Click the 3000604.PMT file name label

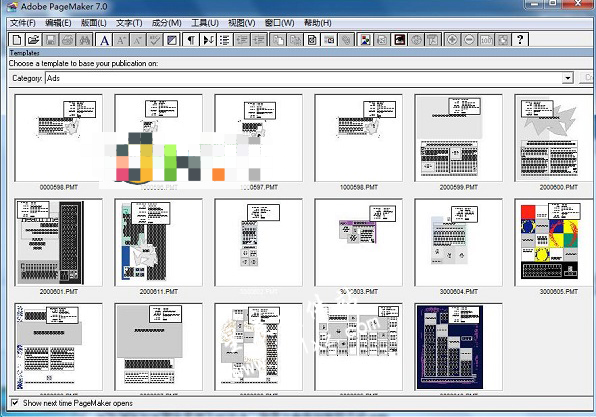pos(459,292)
